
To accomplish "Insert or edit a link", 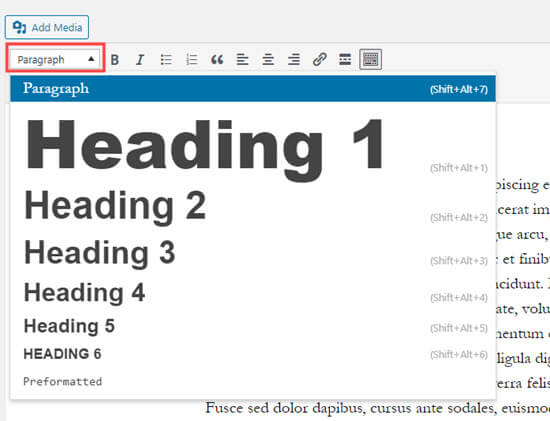I will (320, 60).
